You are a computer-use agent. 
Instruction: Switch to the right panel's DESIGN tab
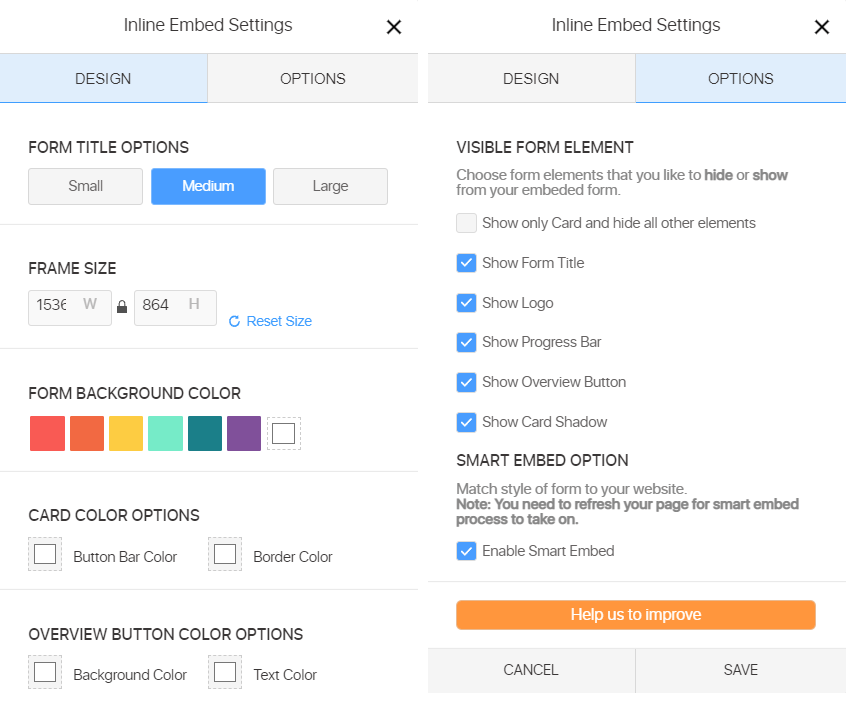pyautogui.click(x=531, y=79)
